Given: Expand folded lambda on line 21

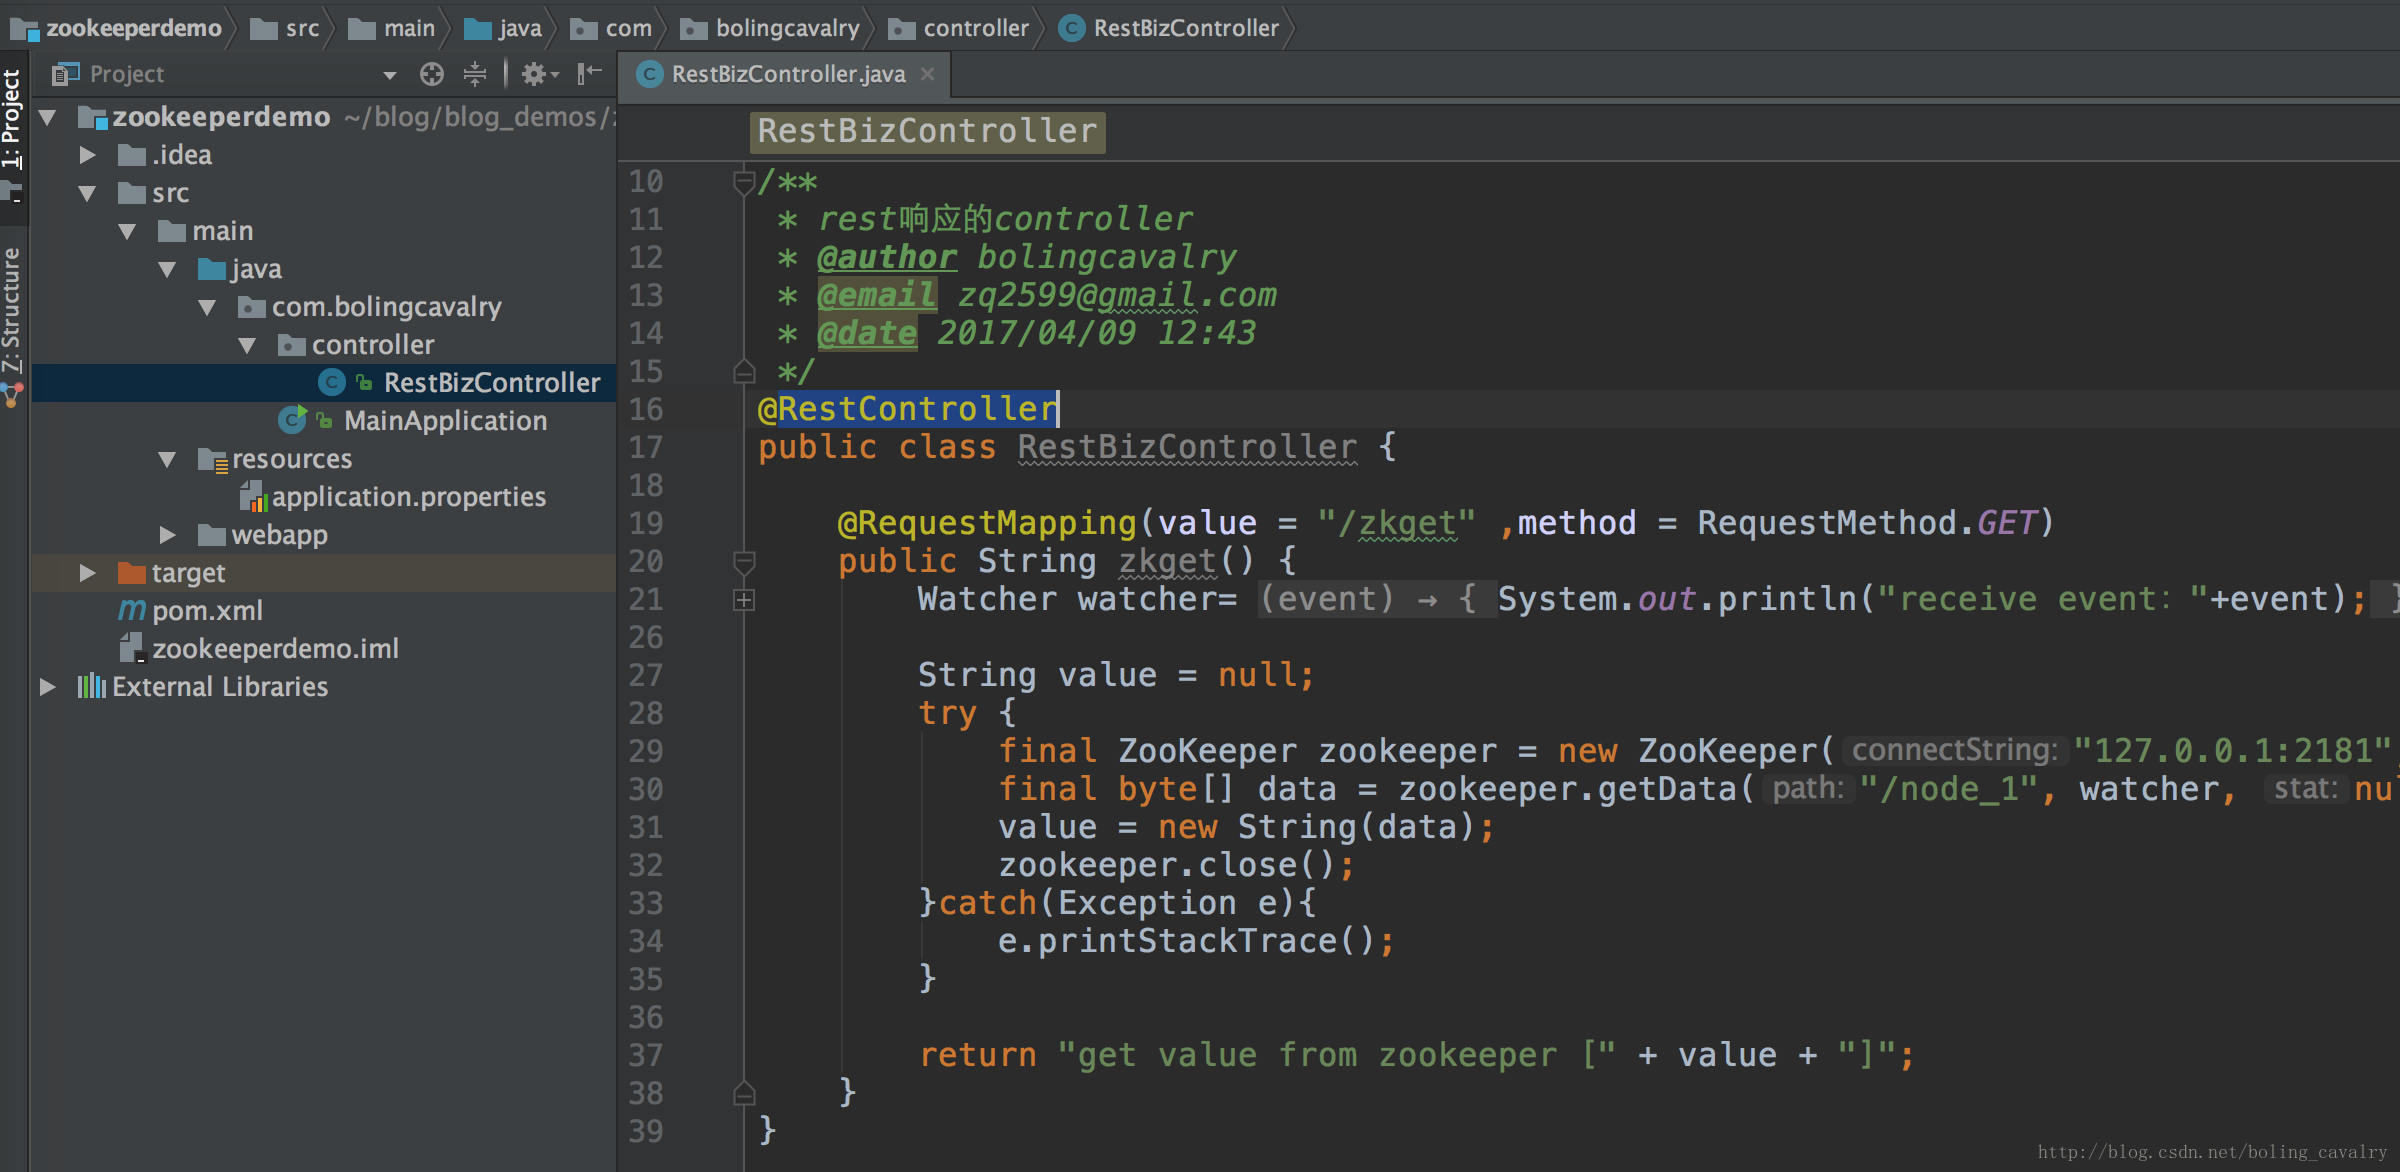Looking at the screenshot, I should coord(744,600).
